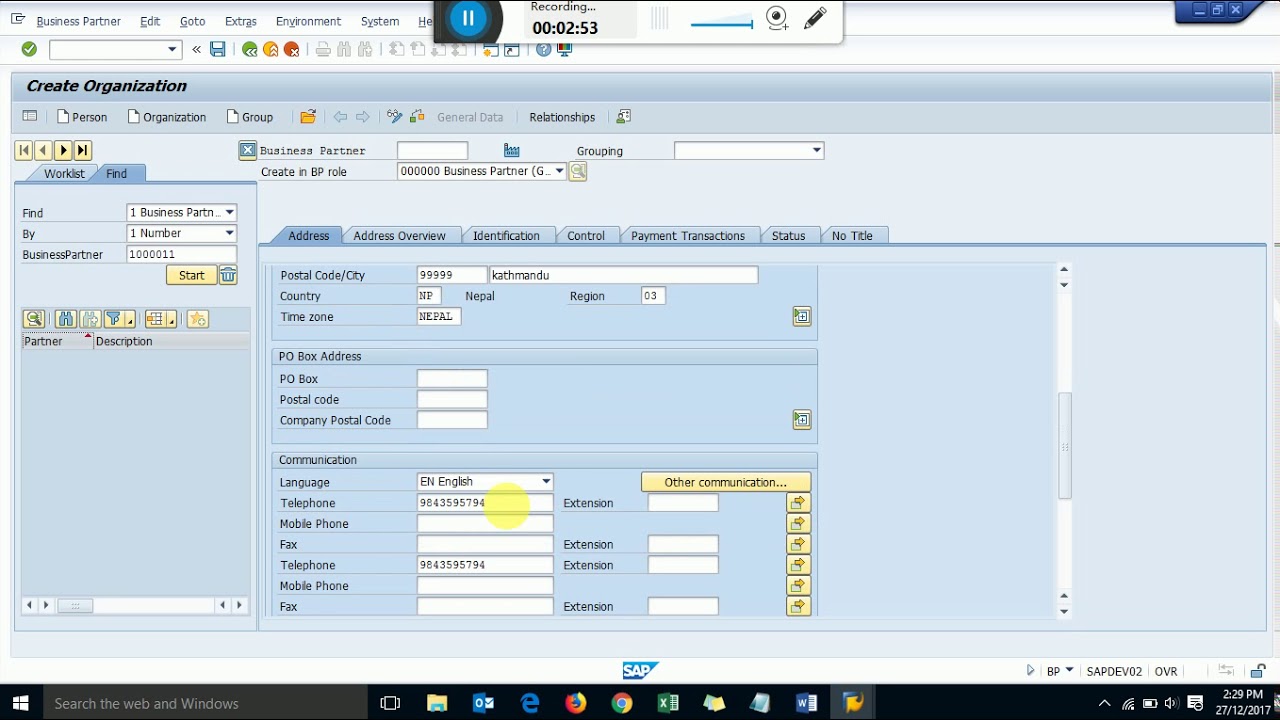Image resolution: width=1280 pixels, height=720 pixels.
Task: Open the Find dropdown showing Business Partner
Action: tap(229, 212)
